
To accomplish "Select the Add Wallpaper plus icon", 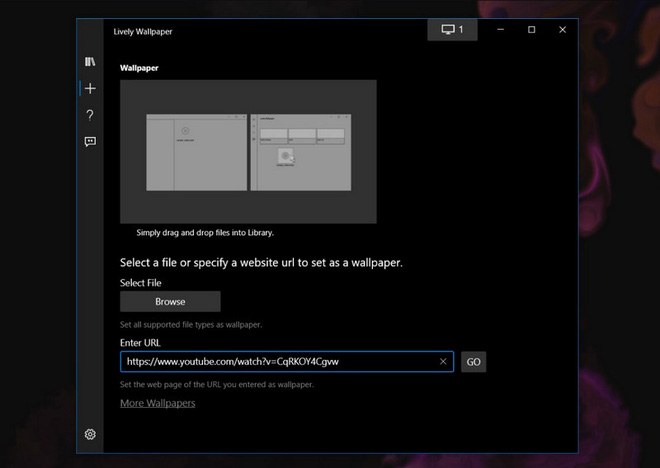I will tap(90, 88).
